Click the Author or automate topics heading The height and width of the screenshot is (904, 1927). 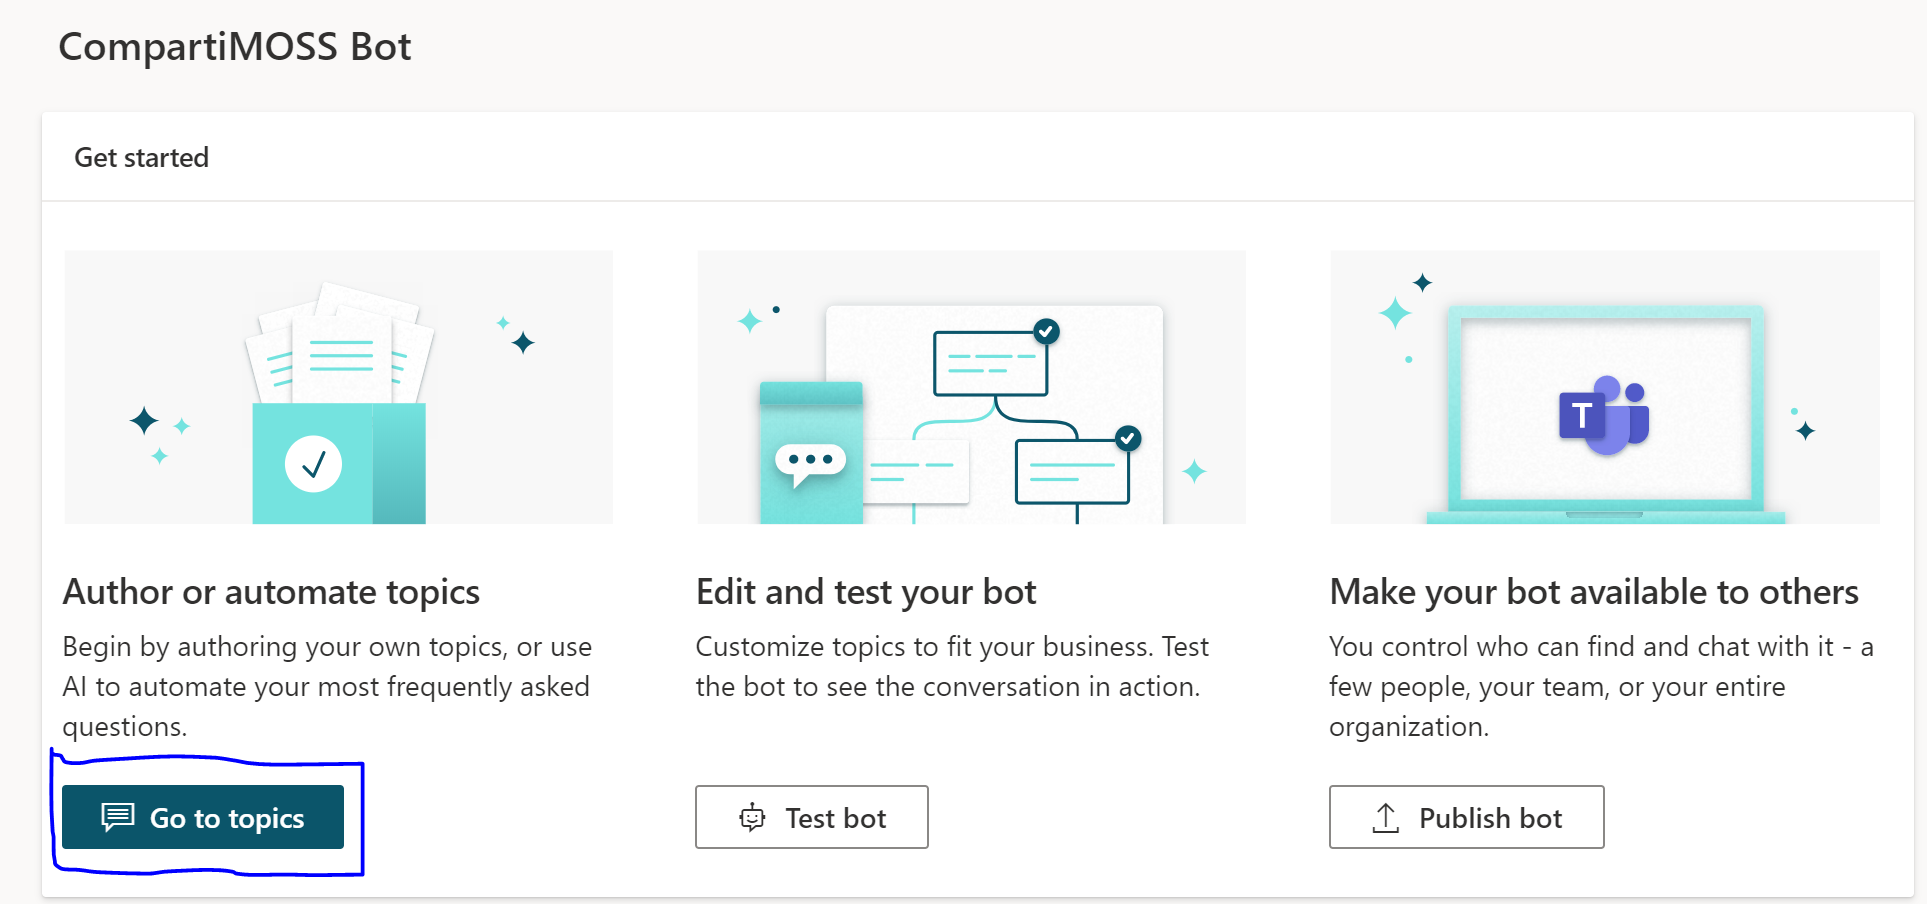tap(271, 591)
